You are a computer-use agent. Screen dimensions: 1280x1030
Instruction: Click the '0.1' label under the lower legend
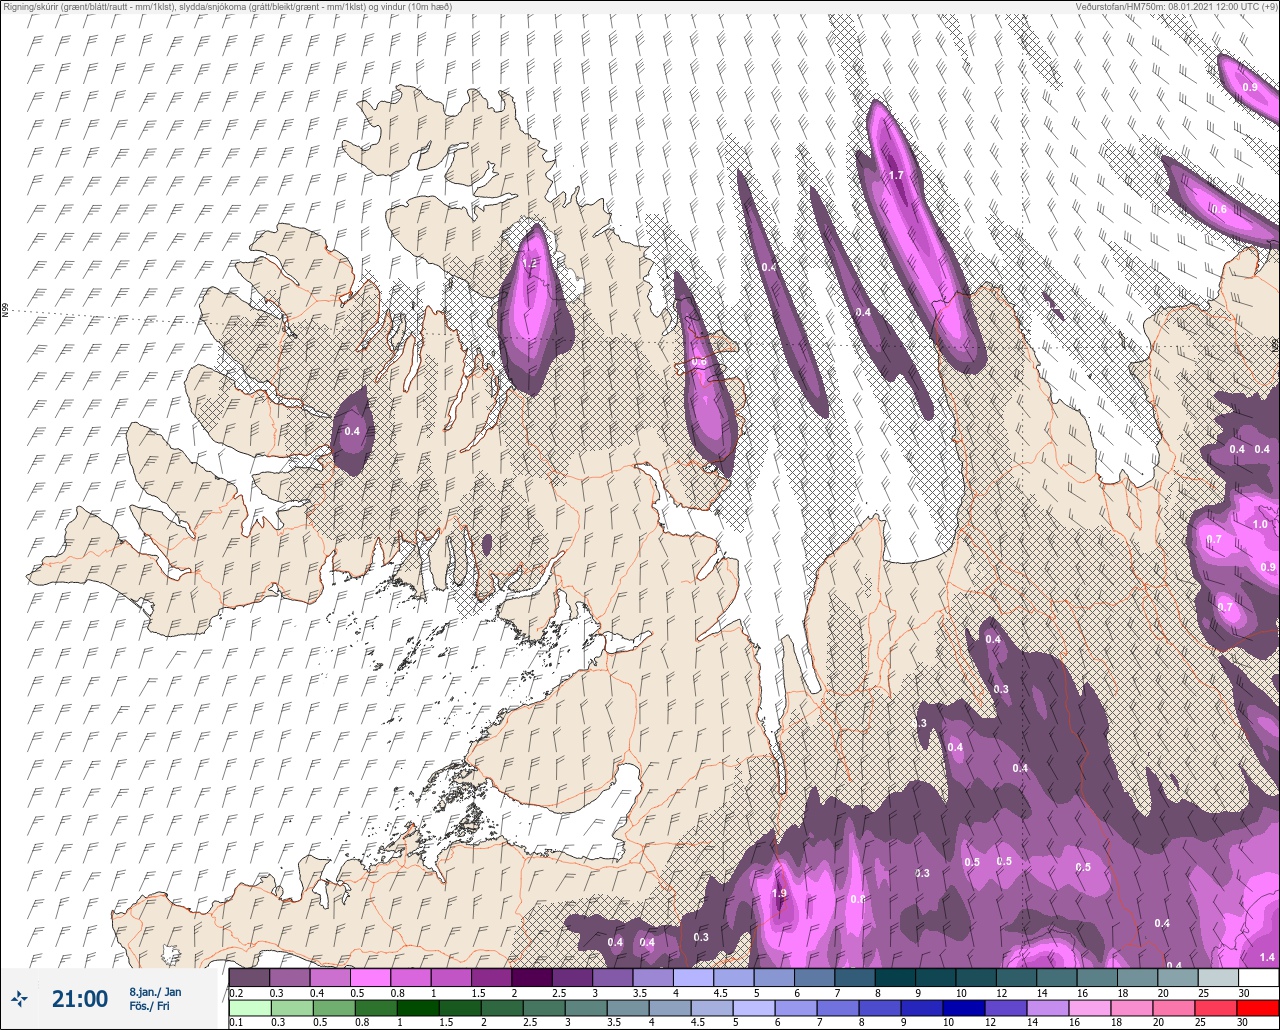coord(236,1022)
